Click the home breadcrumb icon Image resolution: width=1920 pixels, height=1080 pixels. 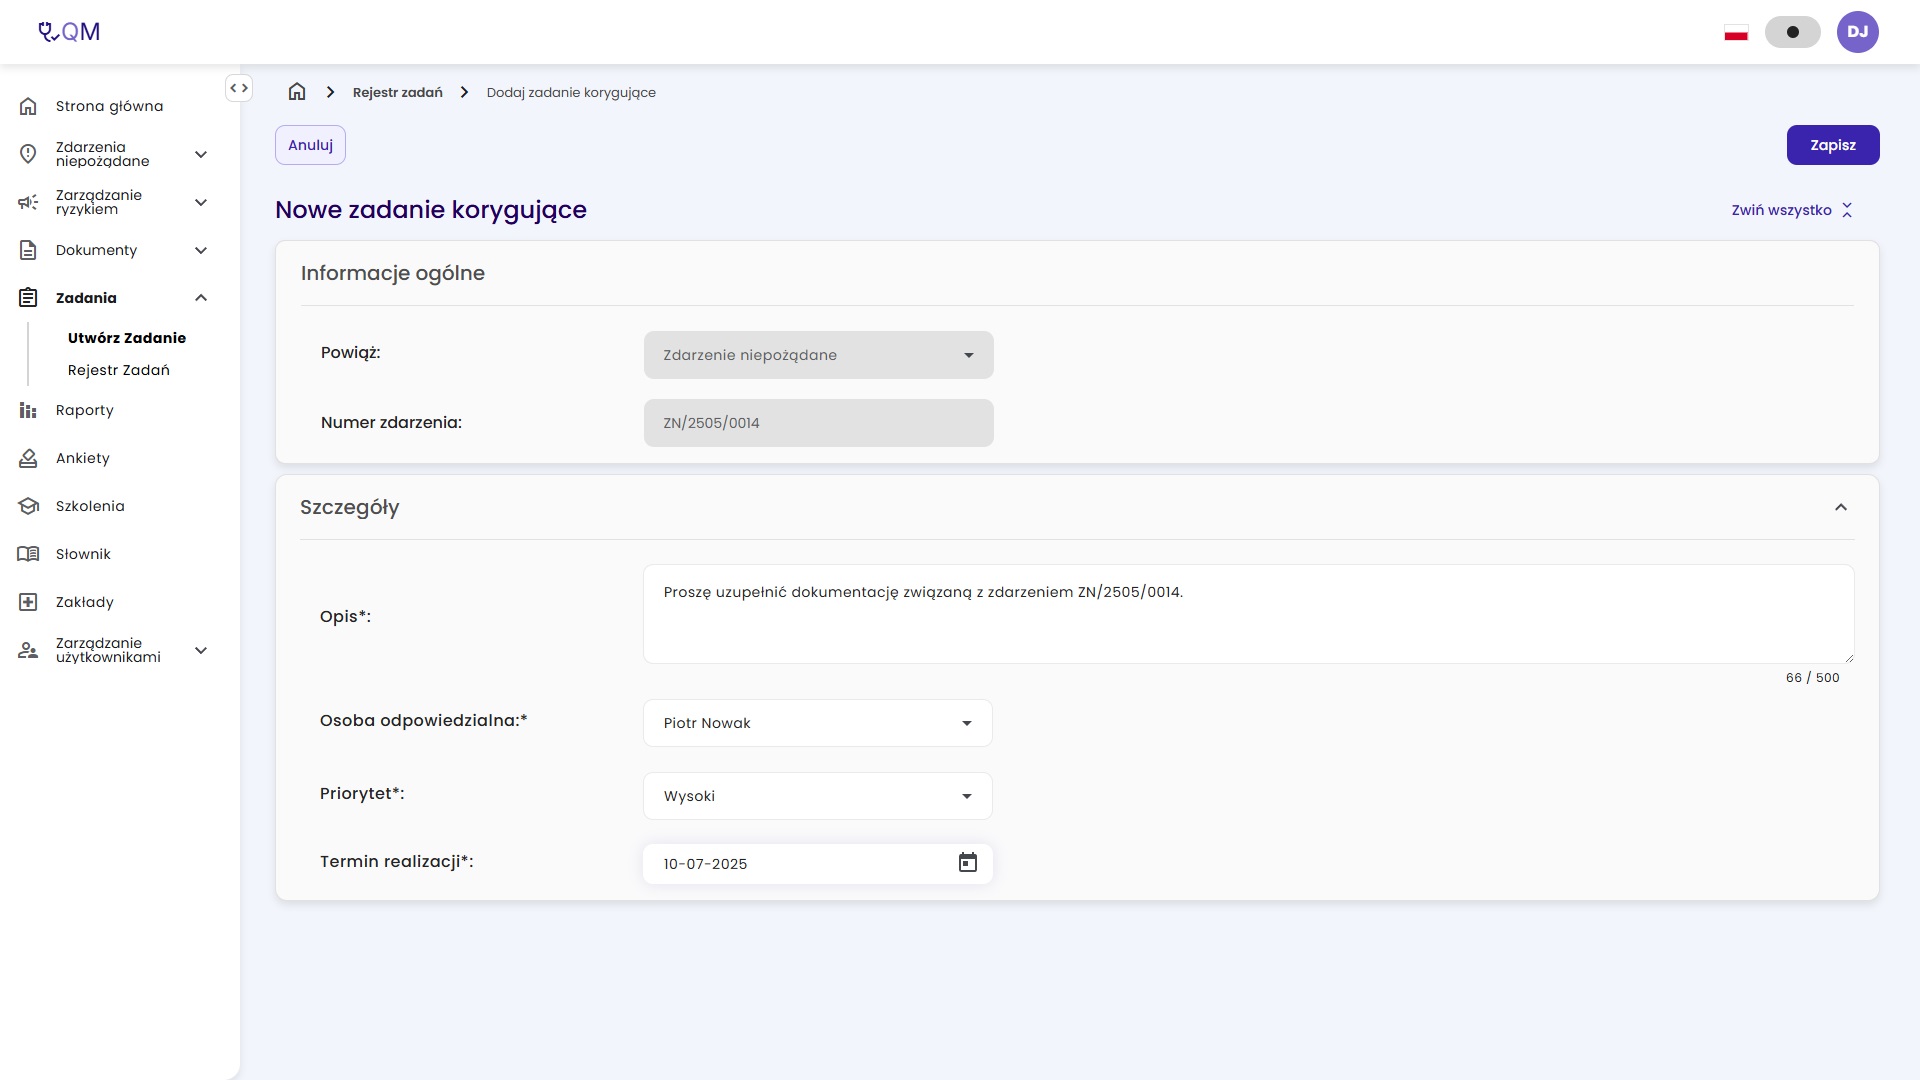[x=297, y=92]
